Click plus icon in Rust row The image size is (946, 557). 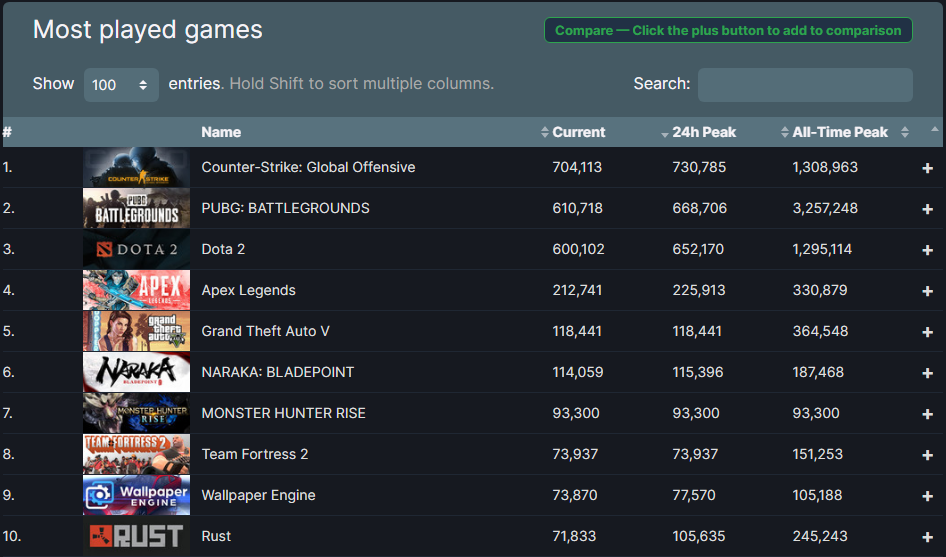pyautogui.click(x=927, y=537)
